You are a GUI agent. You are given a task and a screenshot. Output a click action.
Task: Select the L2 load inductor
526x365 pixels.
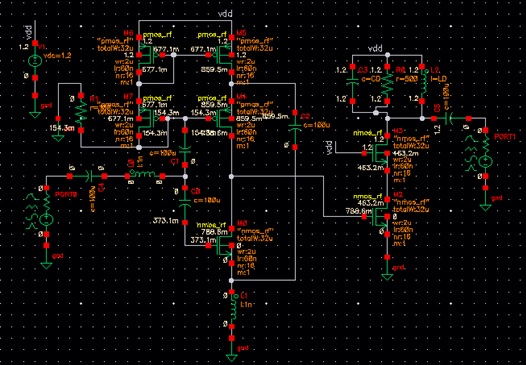[423, 84]
